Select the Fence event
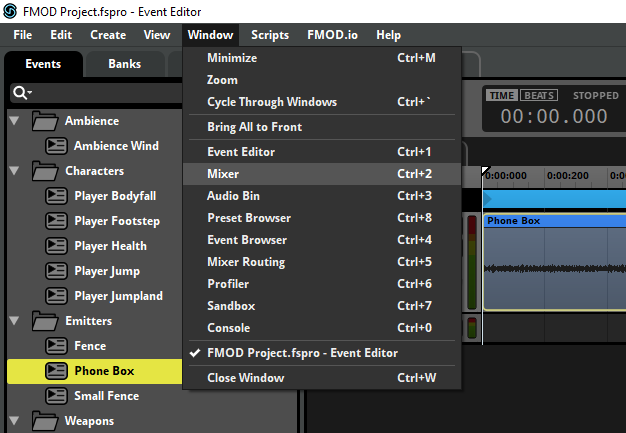 click(x=90, y=346)
